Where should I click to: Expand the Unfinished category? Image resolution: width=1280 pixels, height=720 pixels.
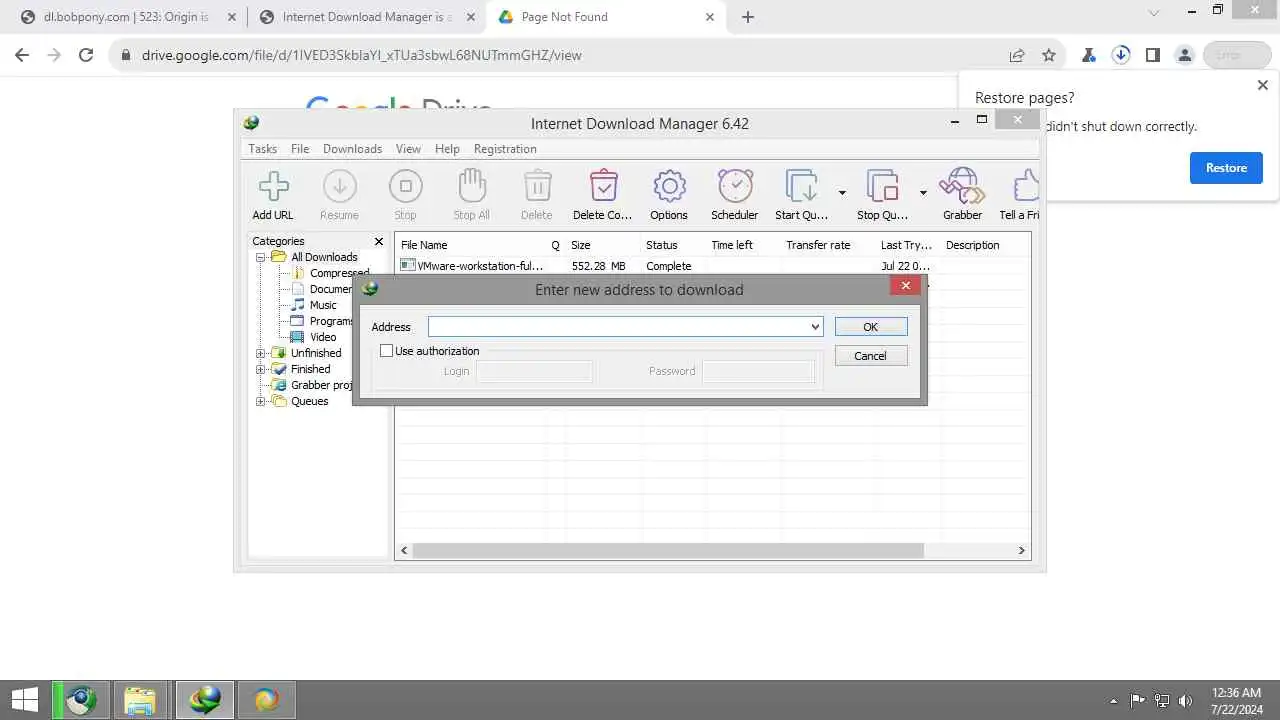261,353
